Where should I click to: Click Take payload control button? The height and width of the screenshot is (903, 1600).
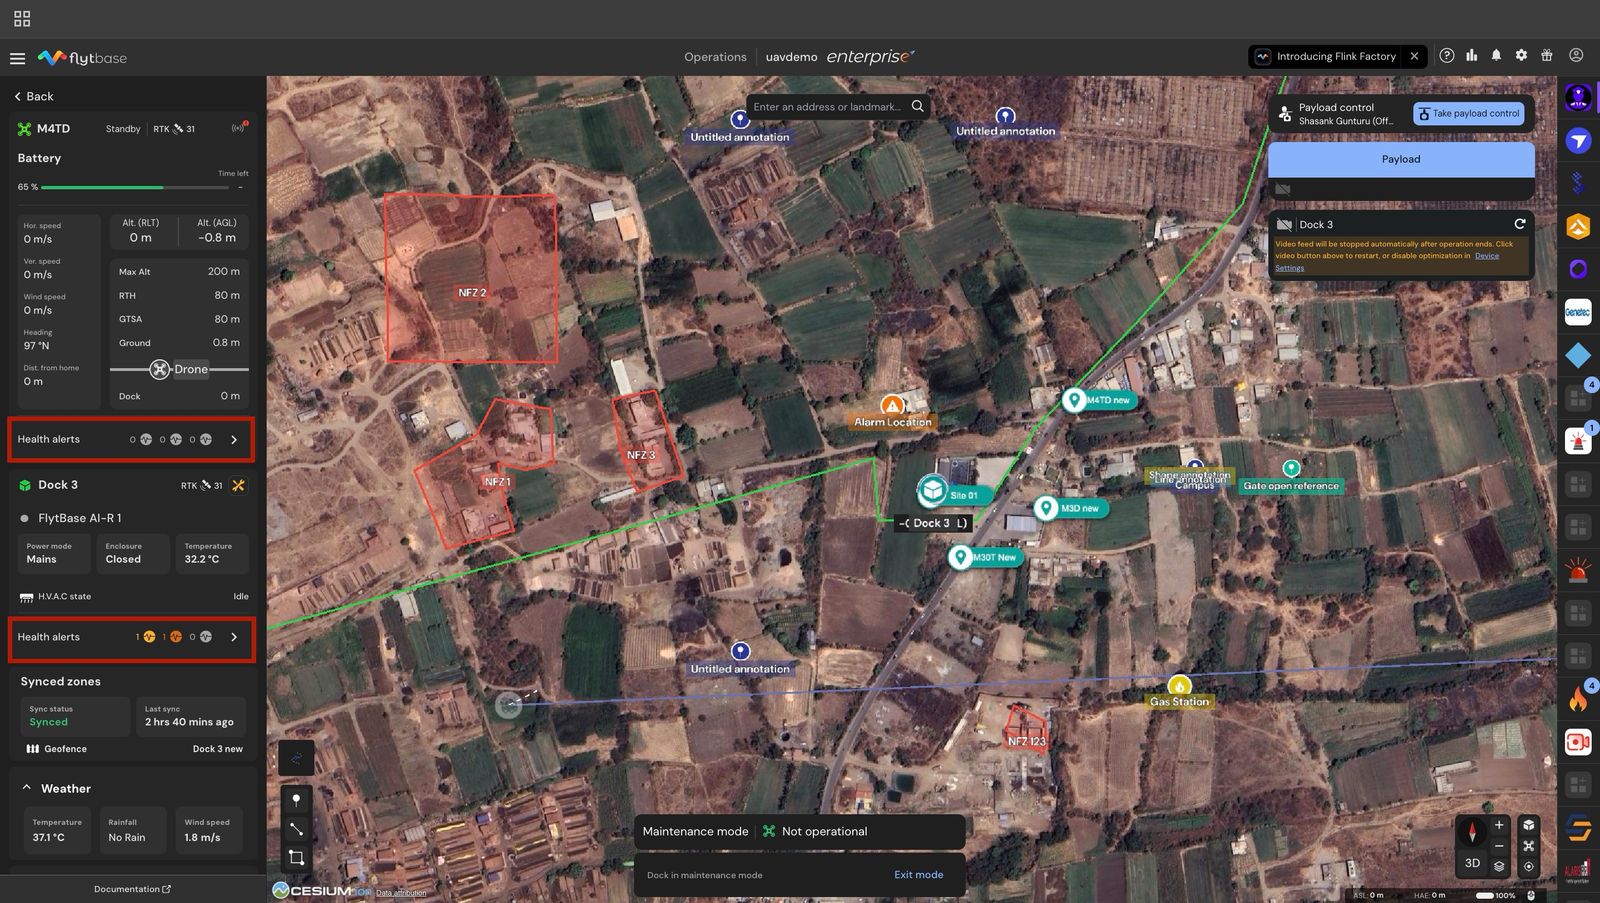point(1469,114)
